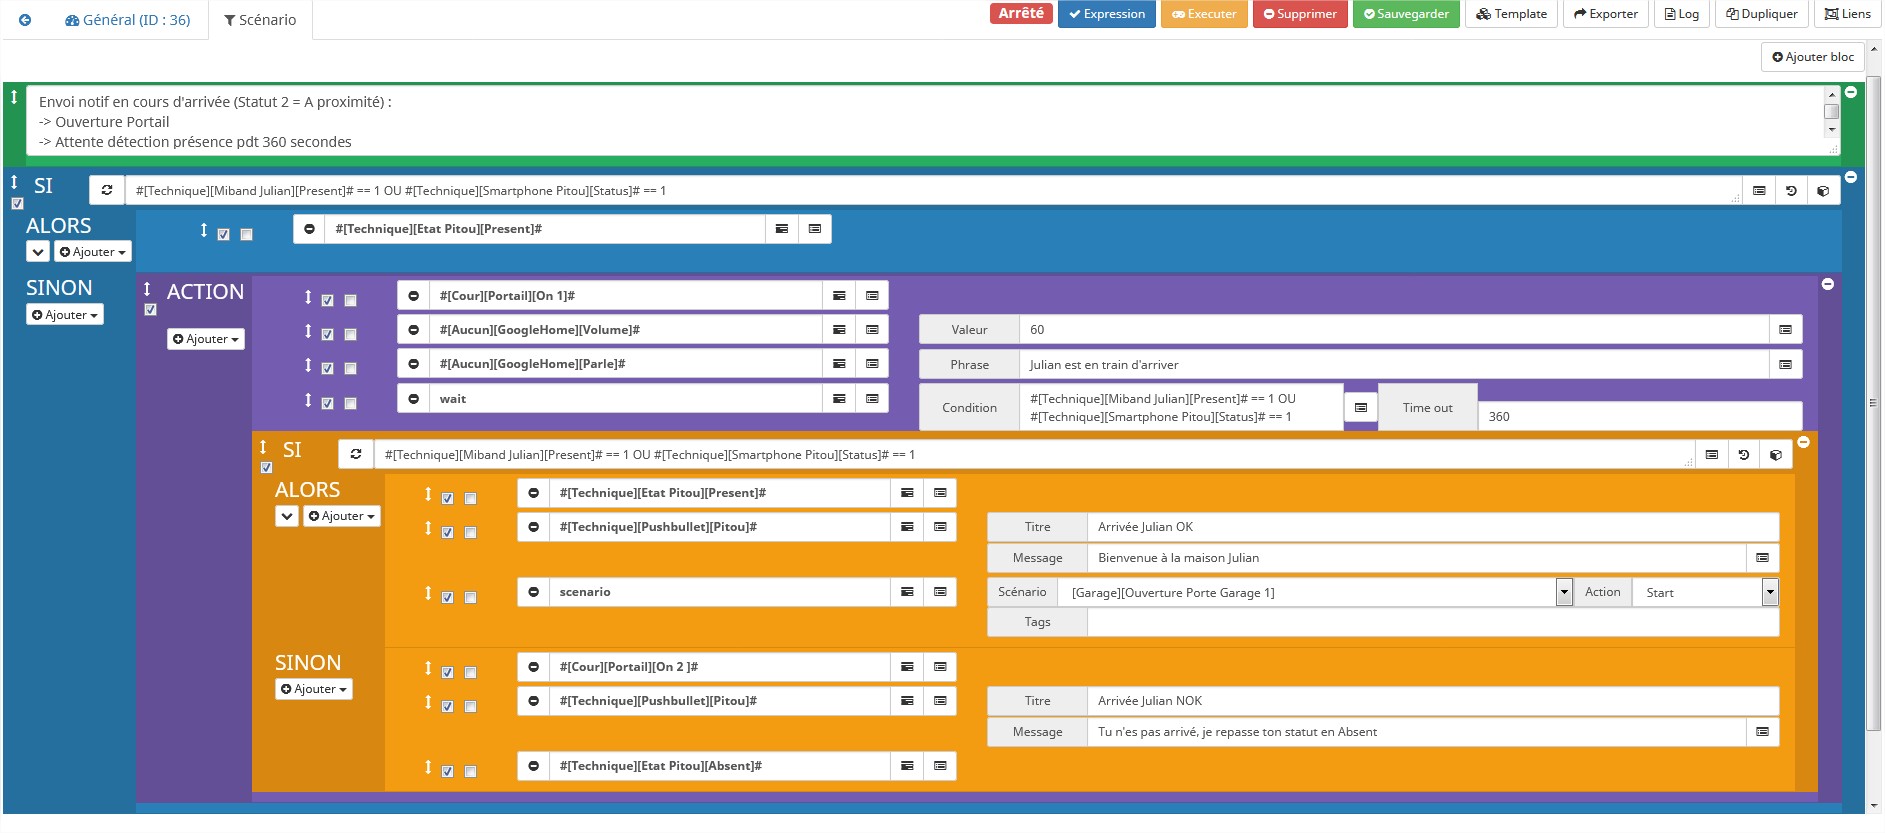Screen dimensions: 1885x833
Task: Open the Liens button
Action: [x=1847, y=14]
